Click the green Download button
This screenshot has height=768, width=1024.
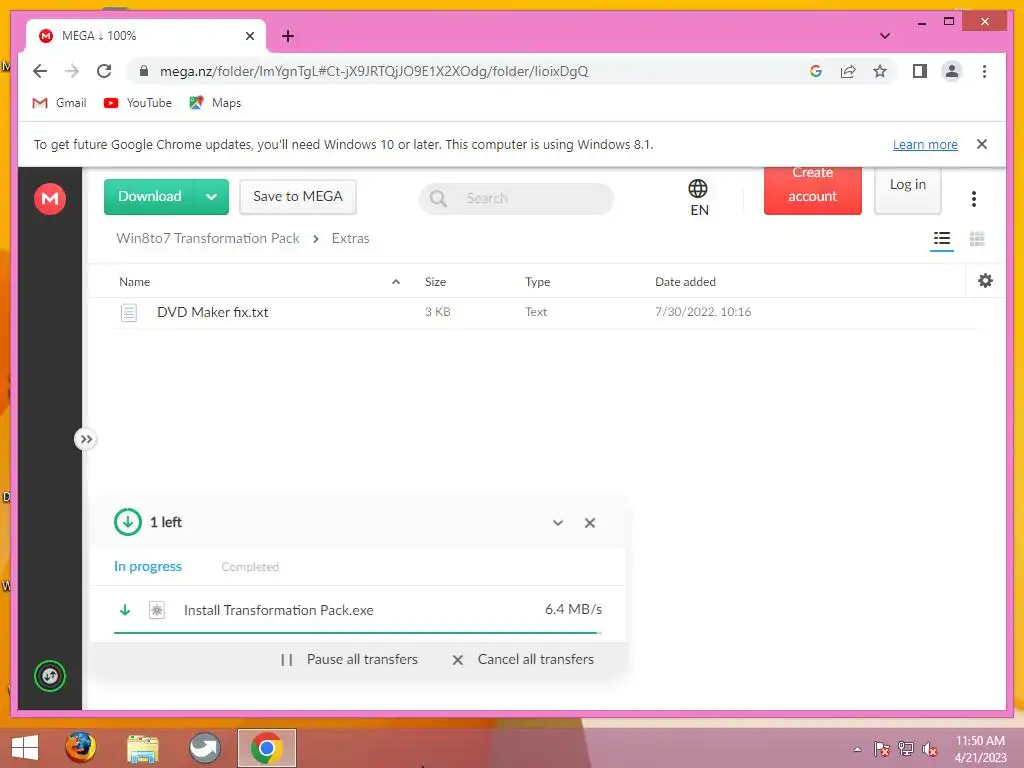(150, 197)
